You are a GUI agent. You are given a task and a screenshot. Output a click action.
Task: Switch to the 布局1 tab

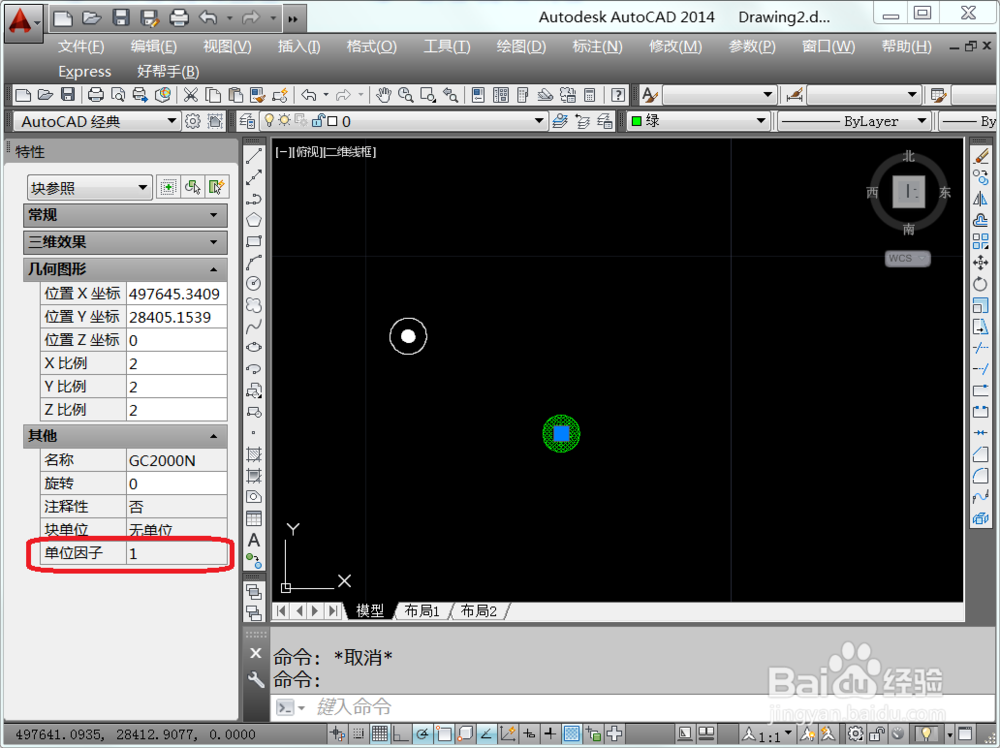(422, 611)
